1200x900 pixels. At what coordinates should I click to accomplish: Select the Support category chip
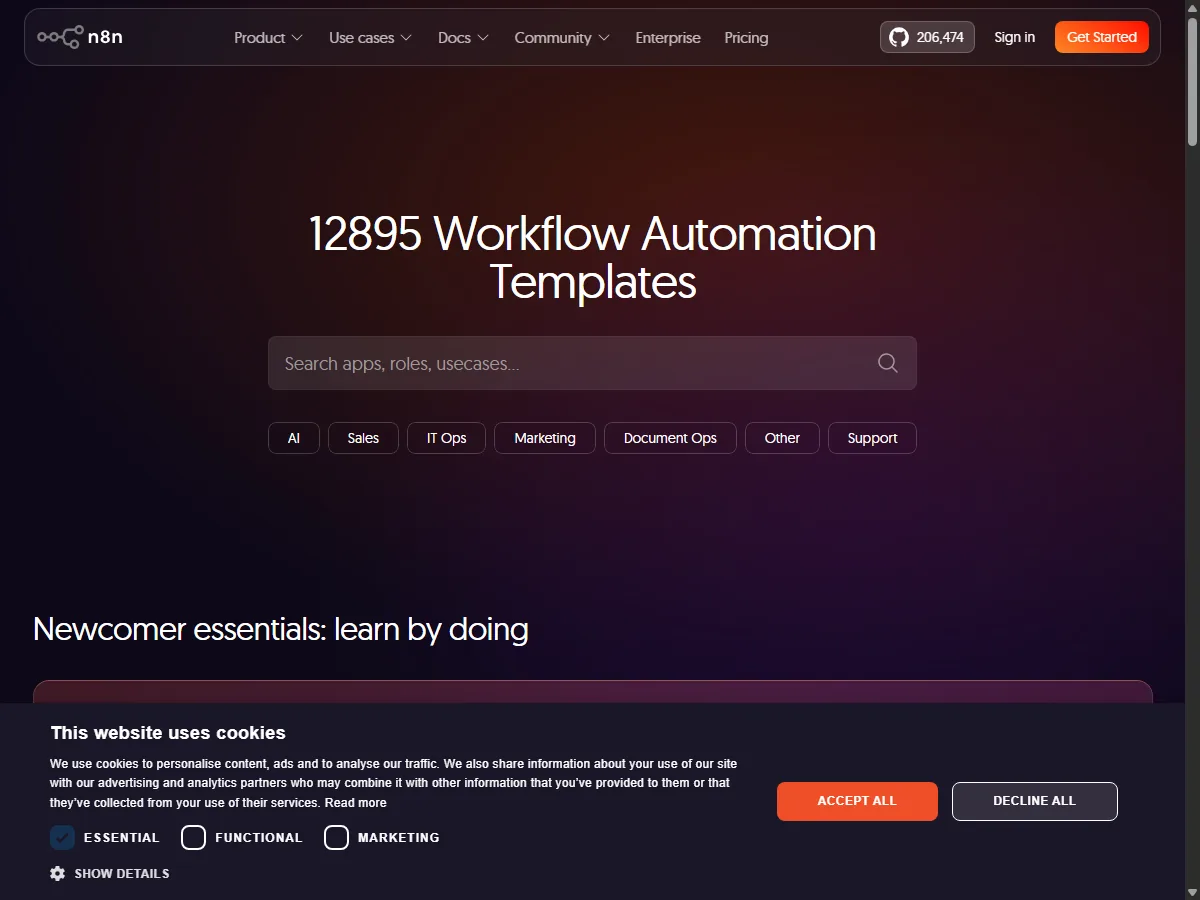coord(872,438)
